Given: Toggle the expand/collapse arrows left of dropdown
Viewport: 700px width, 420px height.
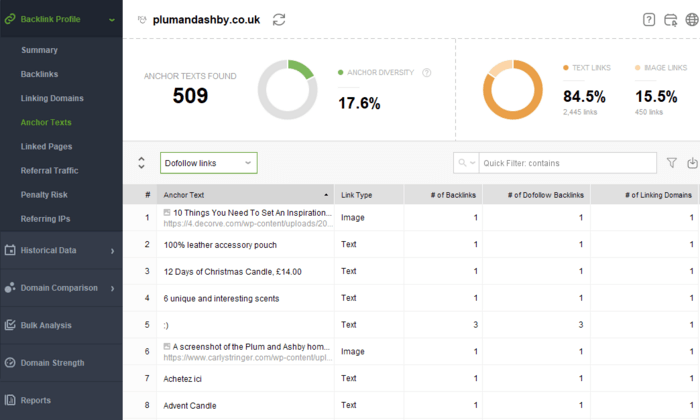Looking at the screenshot, I should 142,163.
